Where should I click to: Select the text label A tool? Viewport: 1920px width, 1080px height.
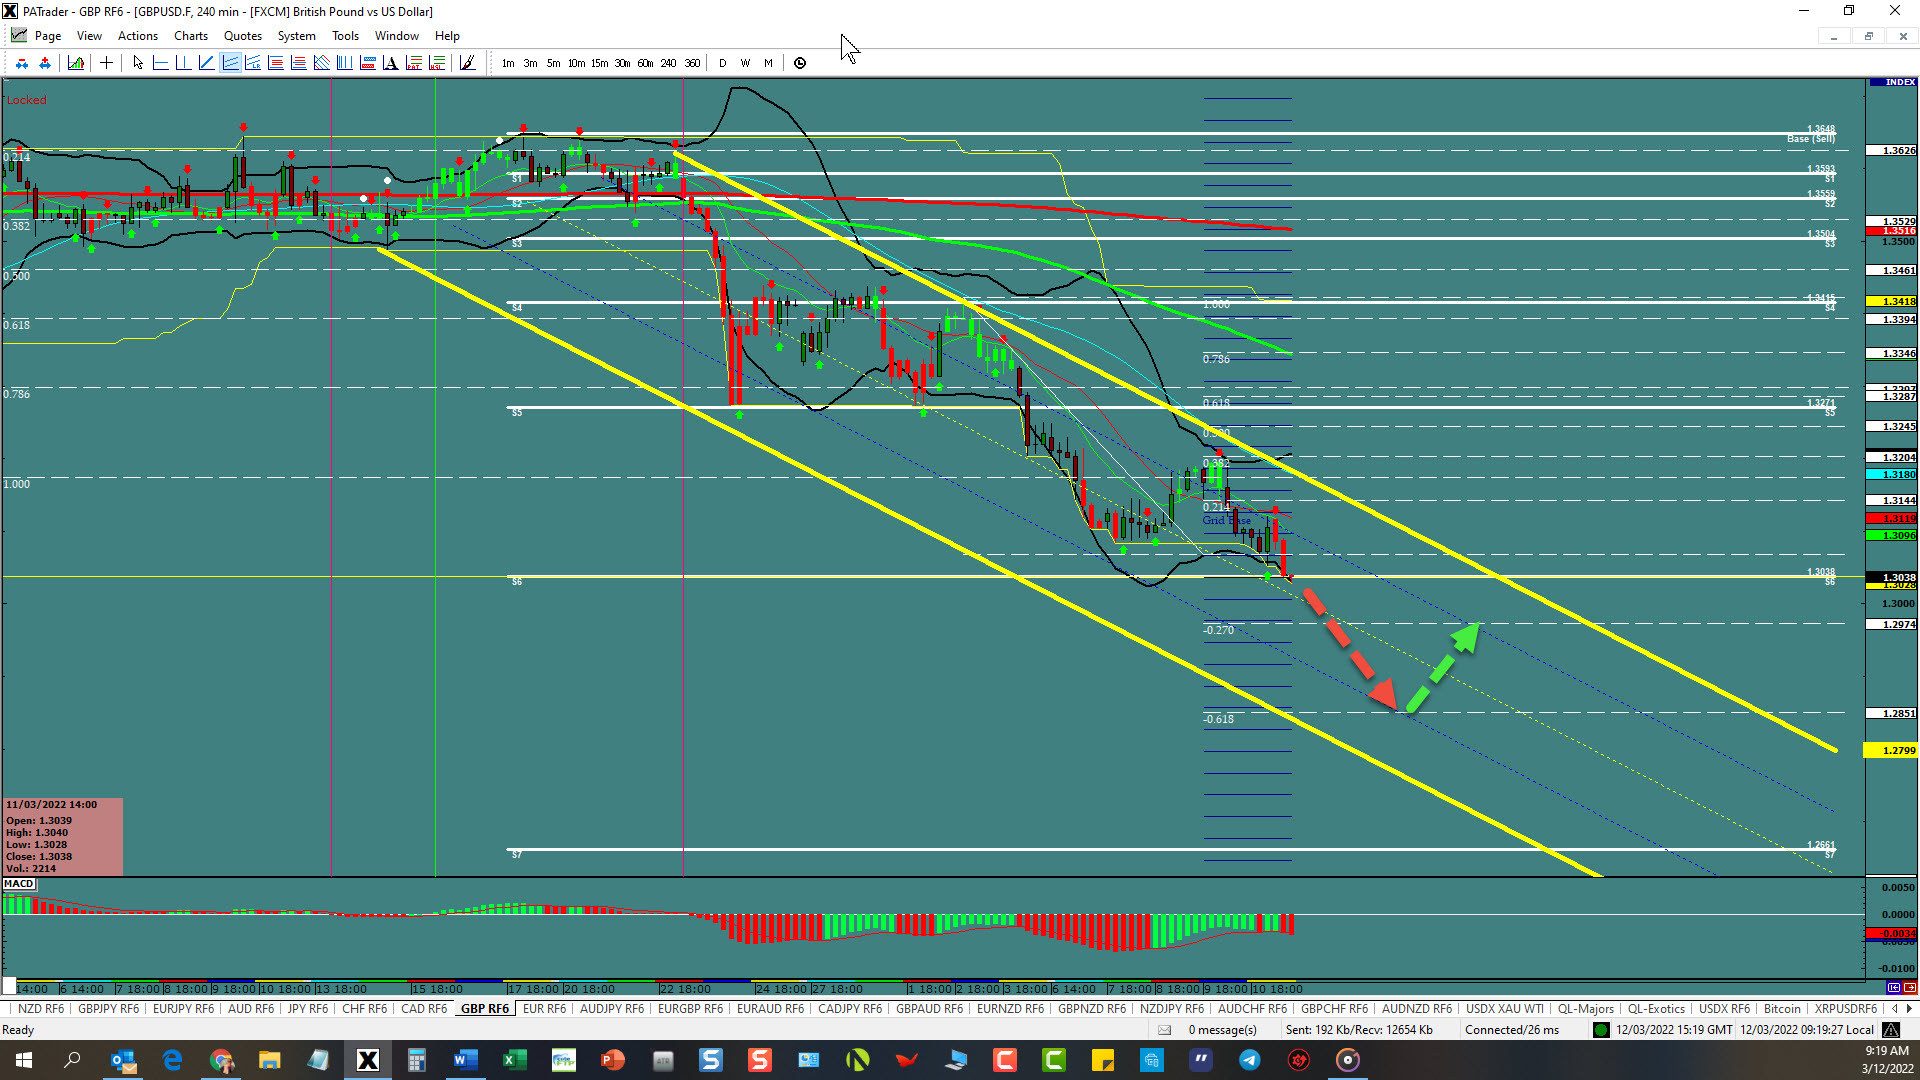(x=390, y=63)
